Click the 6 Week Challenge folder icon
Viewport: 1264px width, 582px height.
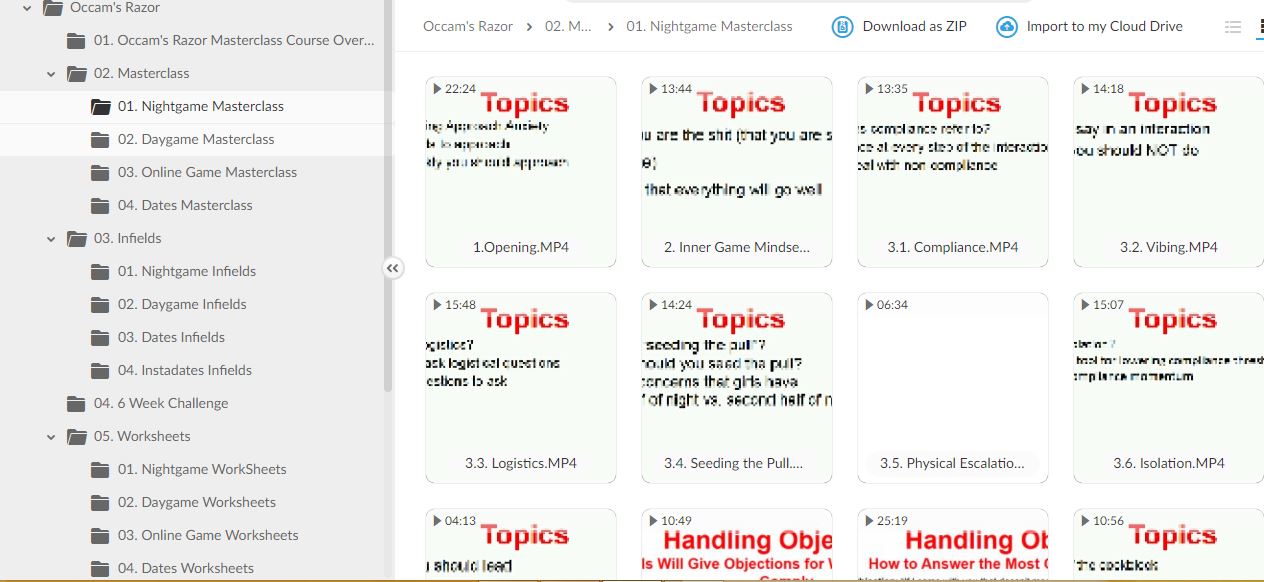tap(76, 404)
